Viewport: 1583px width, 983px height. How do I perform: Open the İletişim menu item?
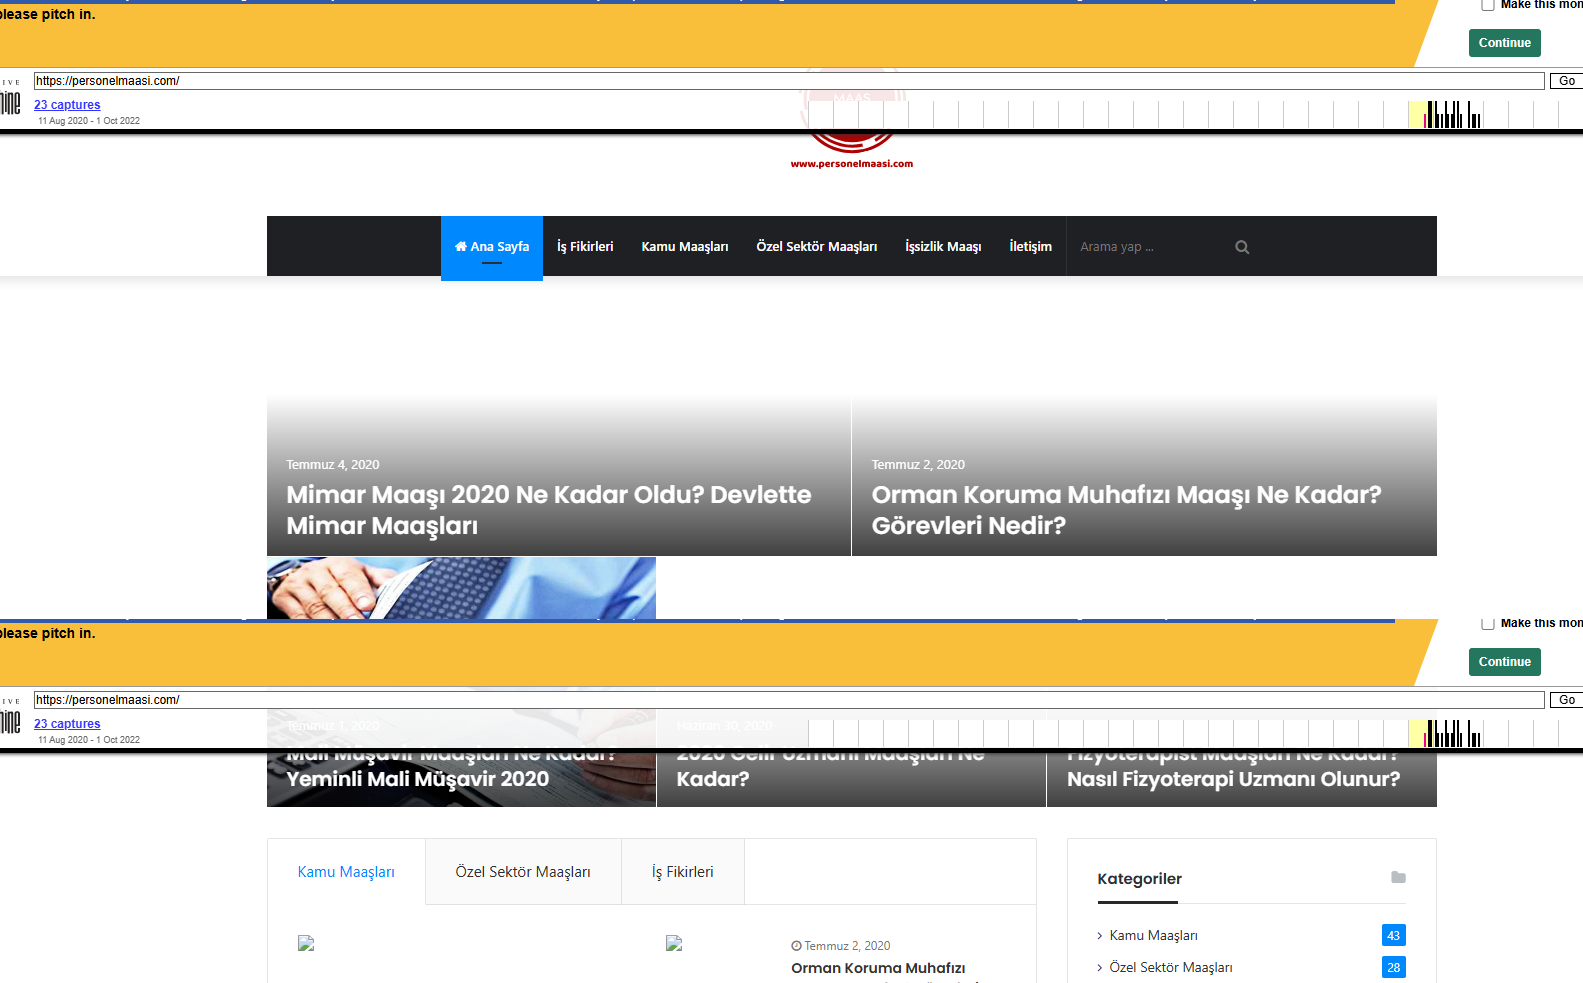(x=1030, y=247)
